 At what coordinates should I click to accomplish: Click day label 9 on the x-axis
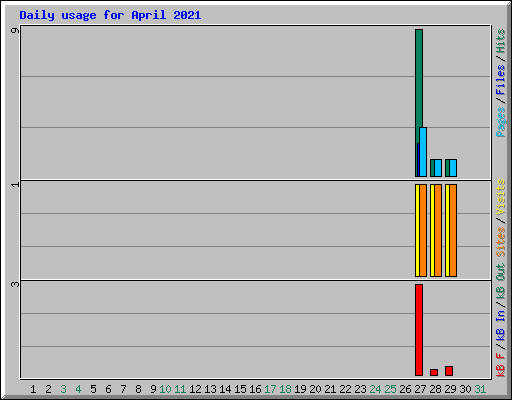coord(153,389)
